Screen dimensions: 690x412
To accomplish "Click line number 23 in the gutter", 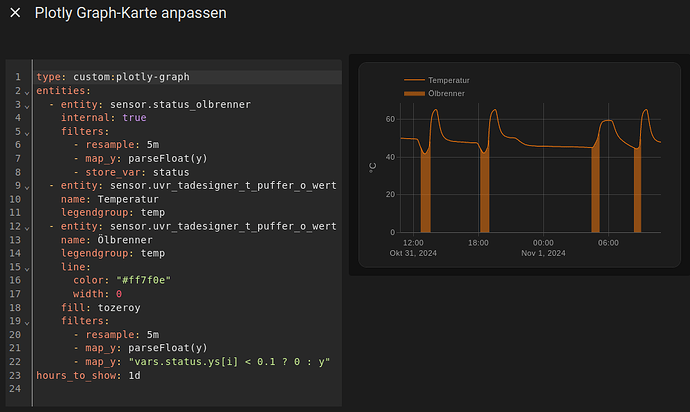I will pos(17,375).
